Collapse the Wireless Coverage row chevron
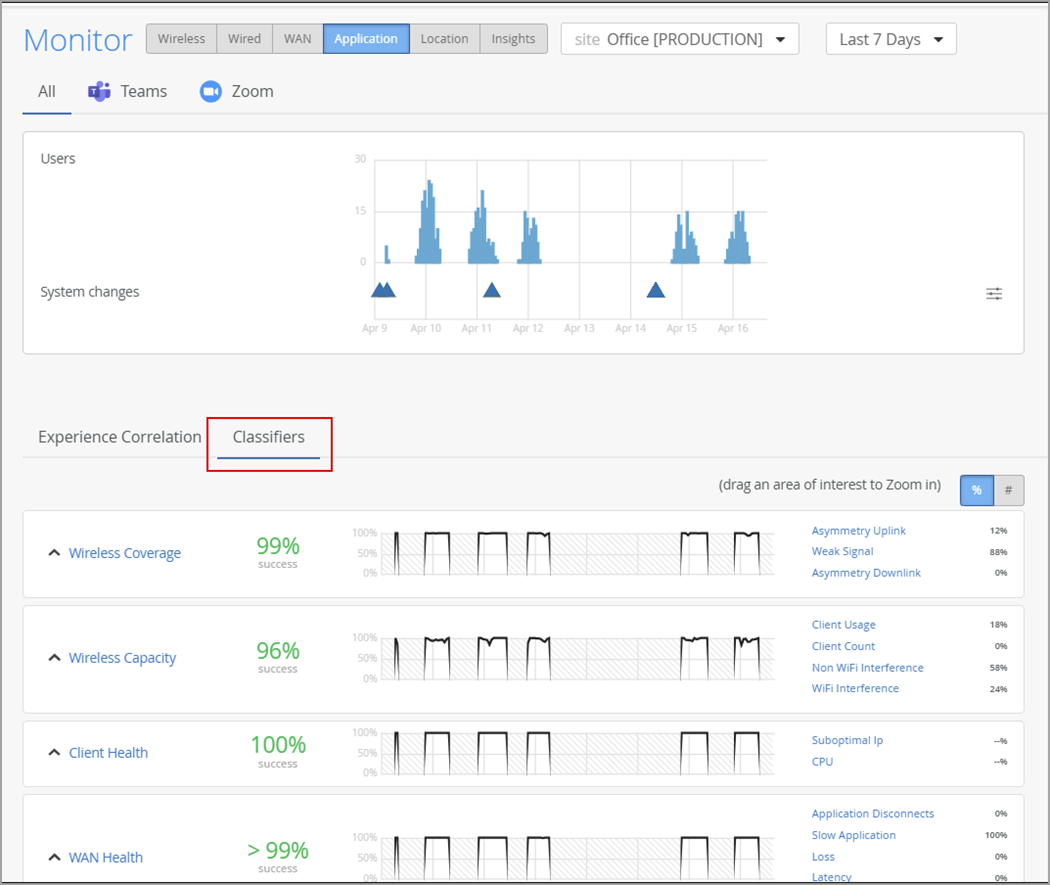Viewport: 1050px width, 885px height. pyautogui.click(x=54, y=553)
